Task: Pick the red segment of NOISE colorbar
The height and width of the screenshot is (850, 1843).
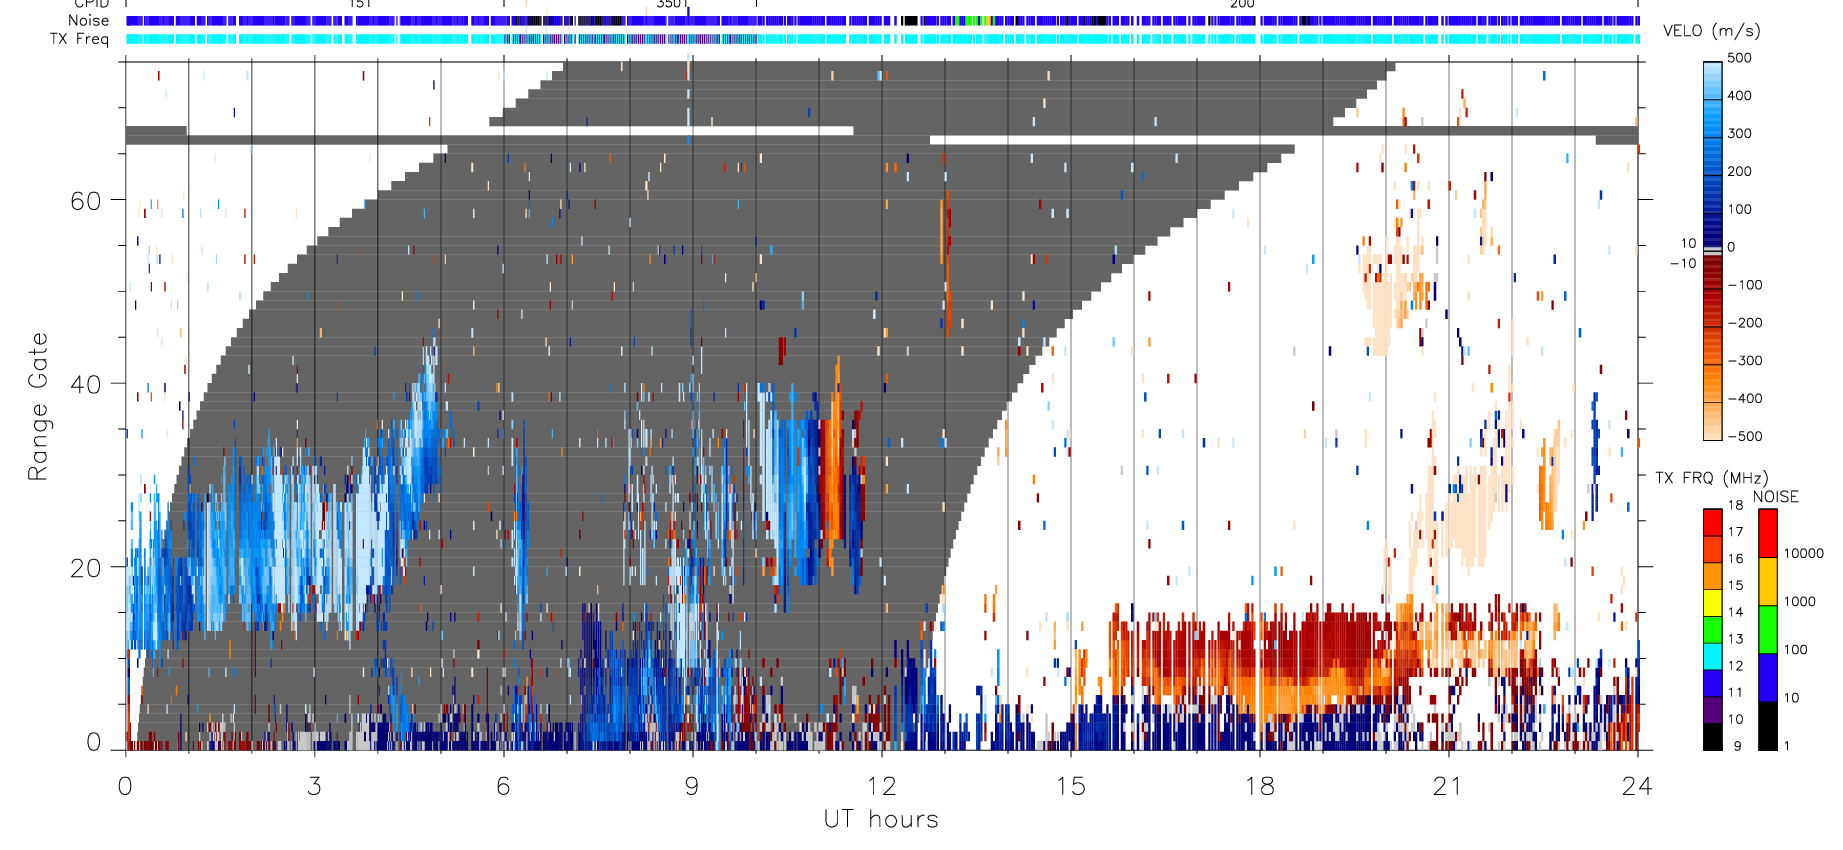Action: [x=1768, y=533]
